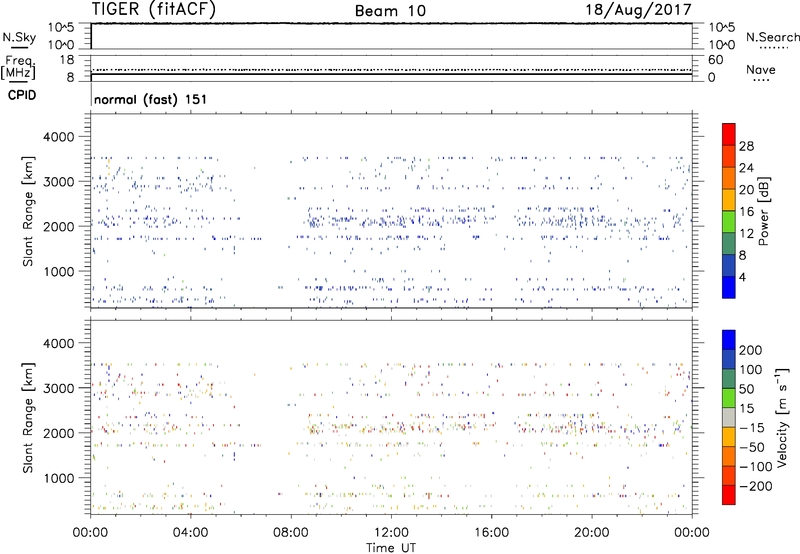Click the 4000 km tick in velocity panel
This screenshot has width=800, height=554.
click(59, 343)
